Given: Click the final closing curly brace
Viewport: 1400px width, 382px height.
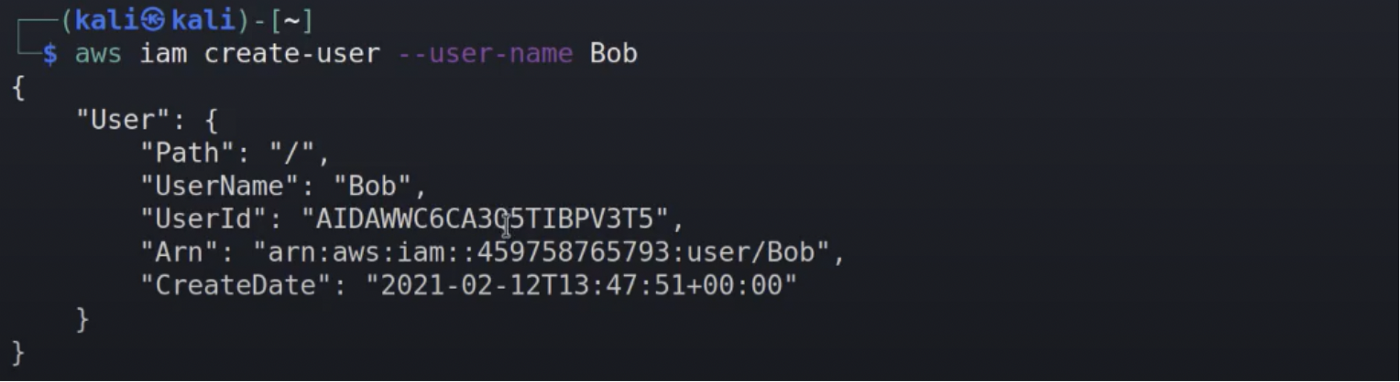Looking at the screenshot, I should [17, 352].
